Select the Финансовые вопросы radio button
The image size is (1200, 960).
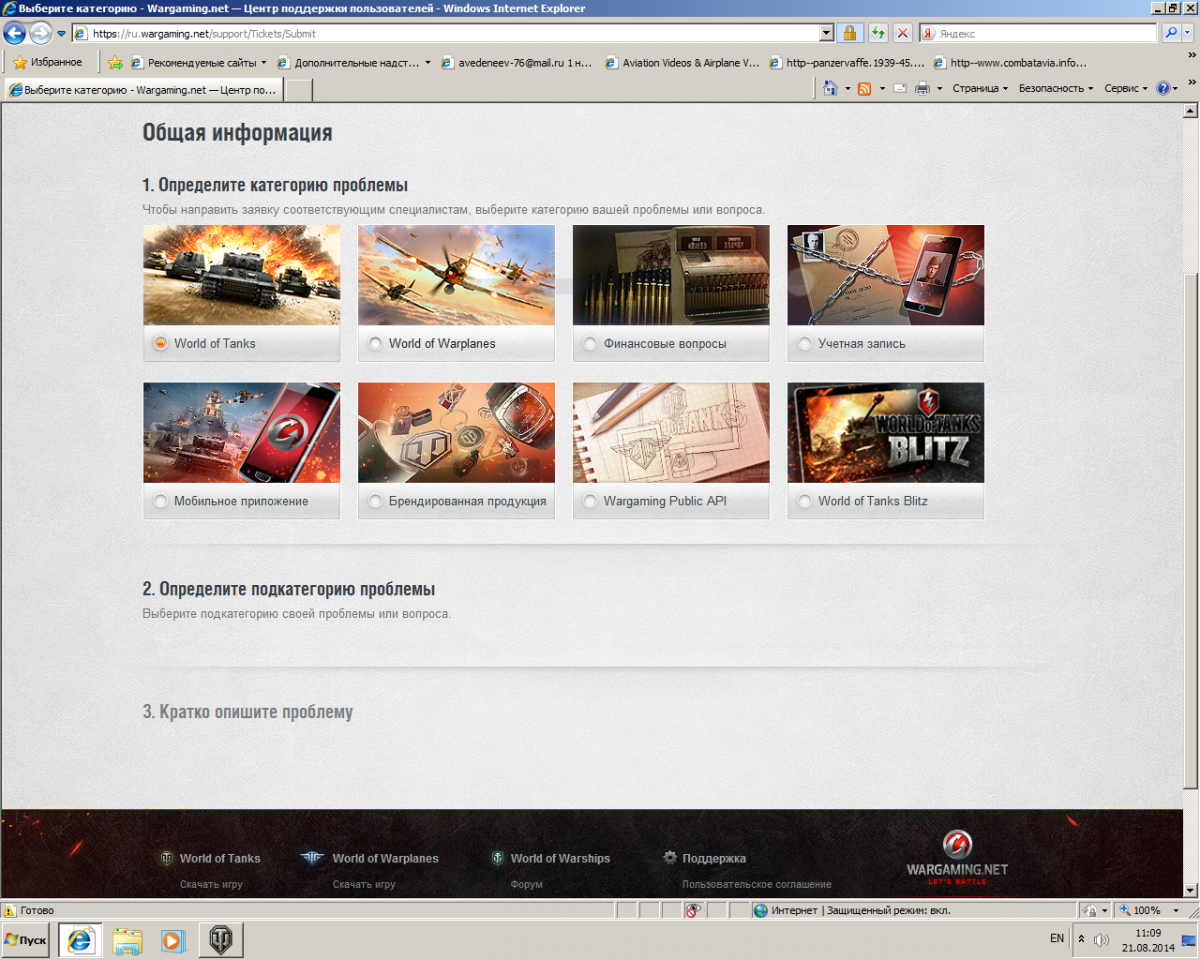[x=590, y=343]
